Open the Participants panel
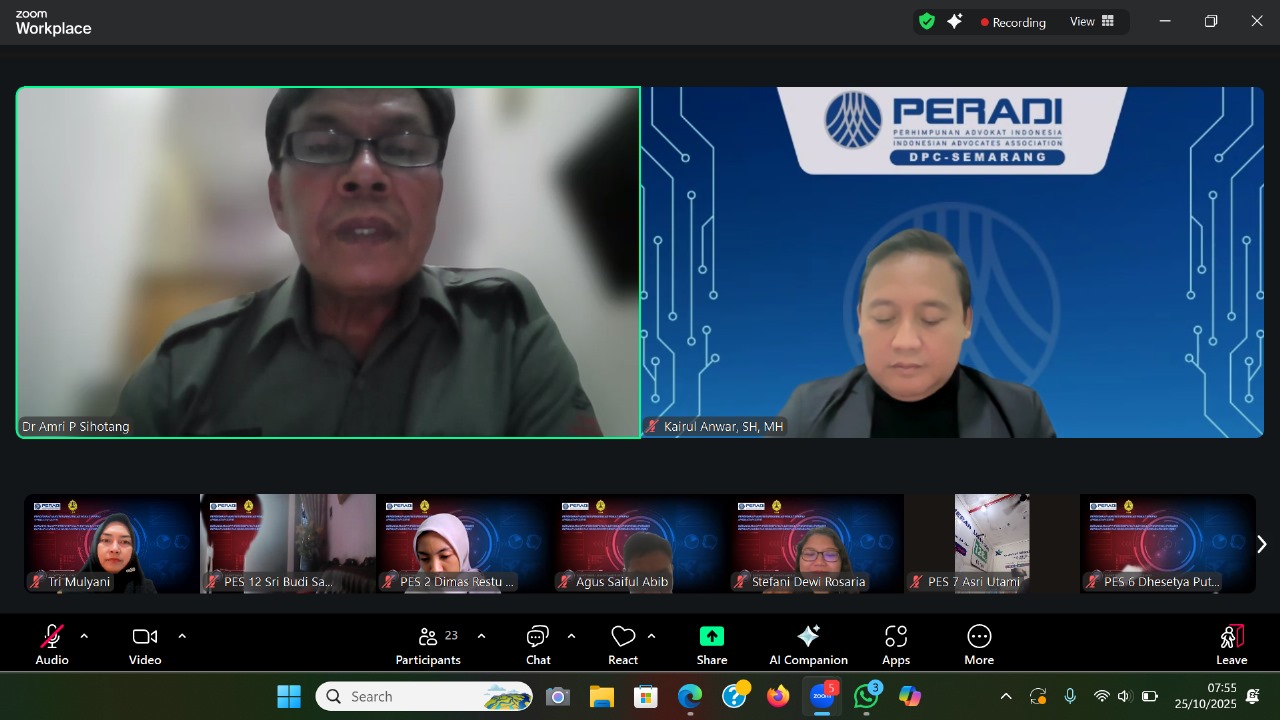 coord(428,644)
